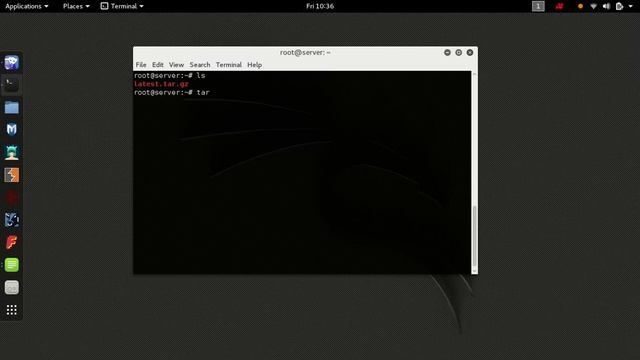
Task: Open Burp Suite orange dock icon
Action: point(11,175)
